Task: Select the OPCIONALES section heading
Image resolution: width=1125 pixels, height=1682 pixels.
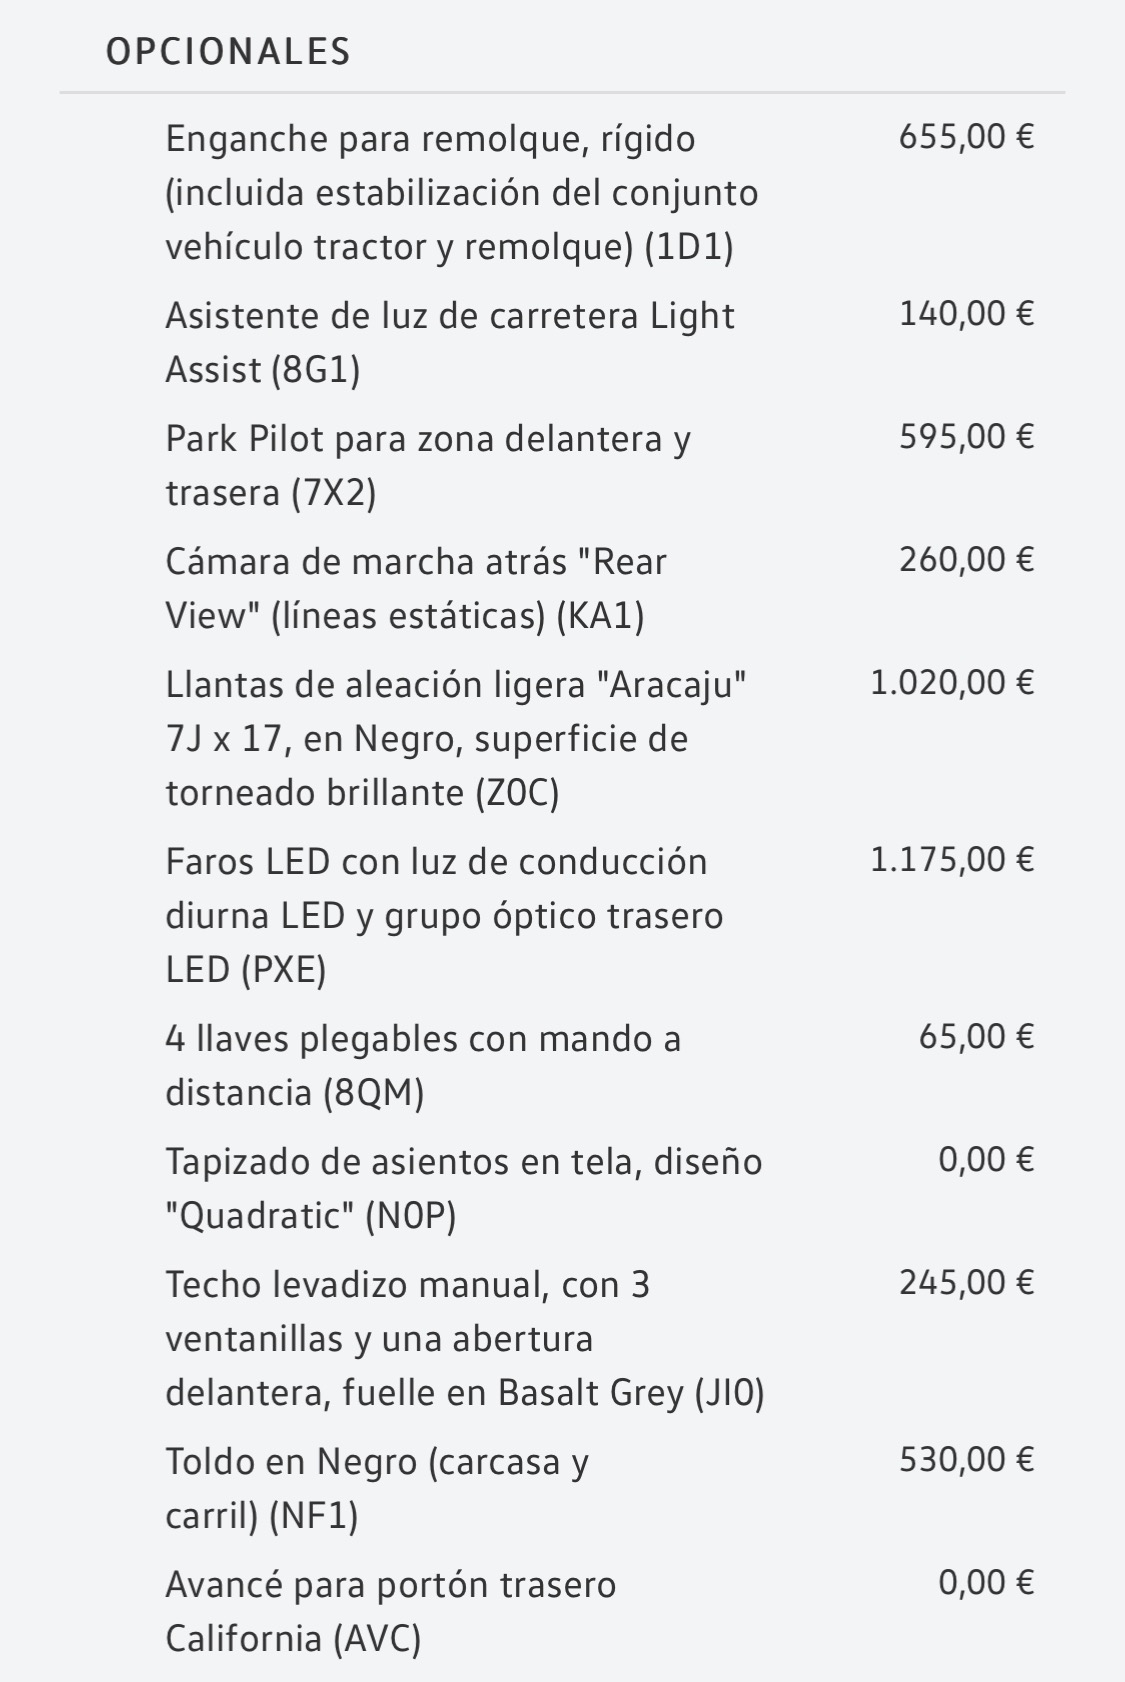Action: [x=228, y=52]
